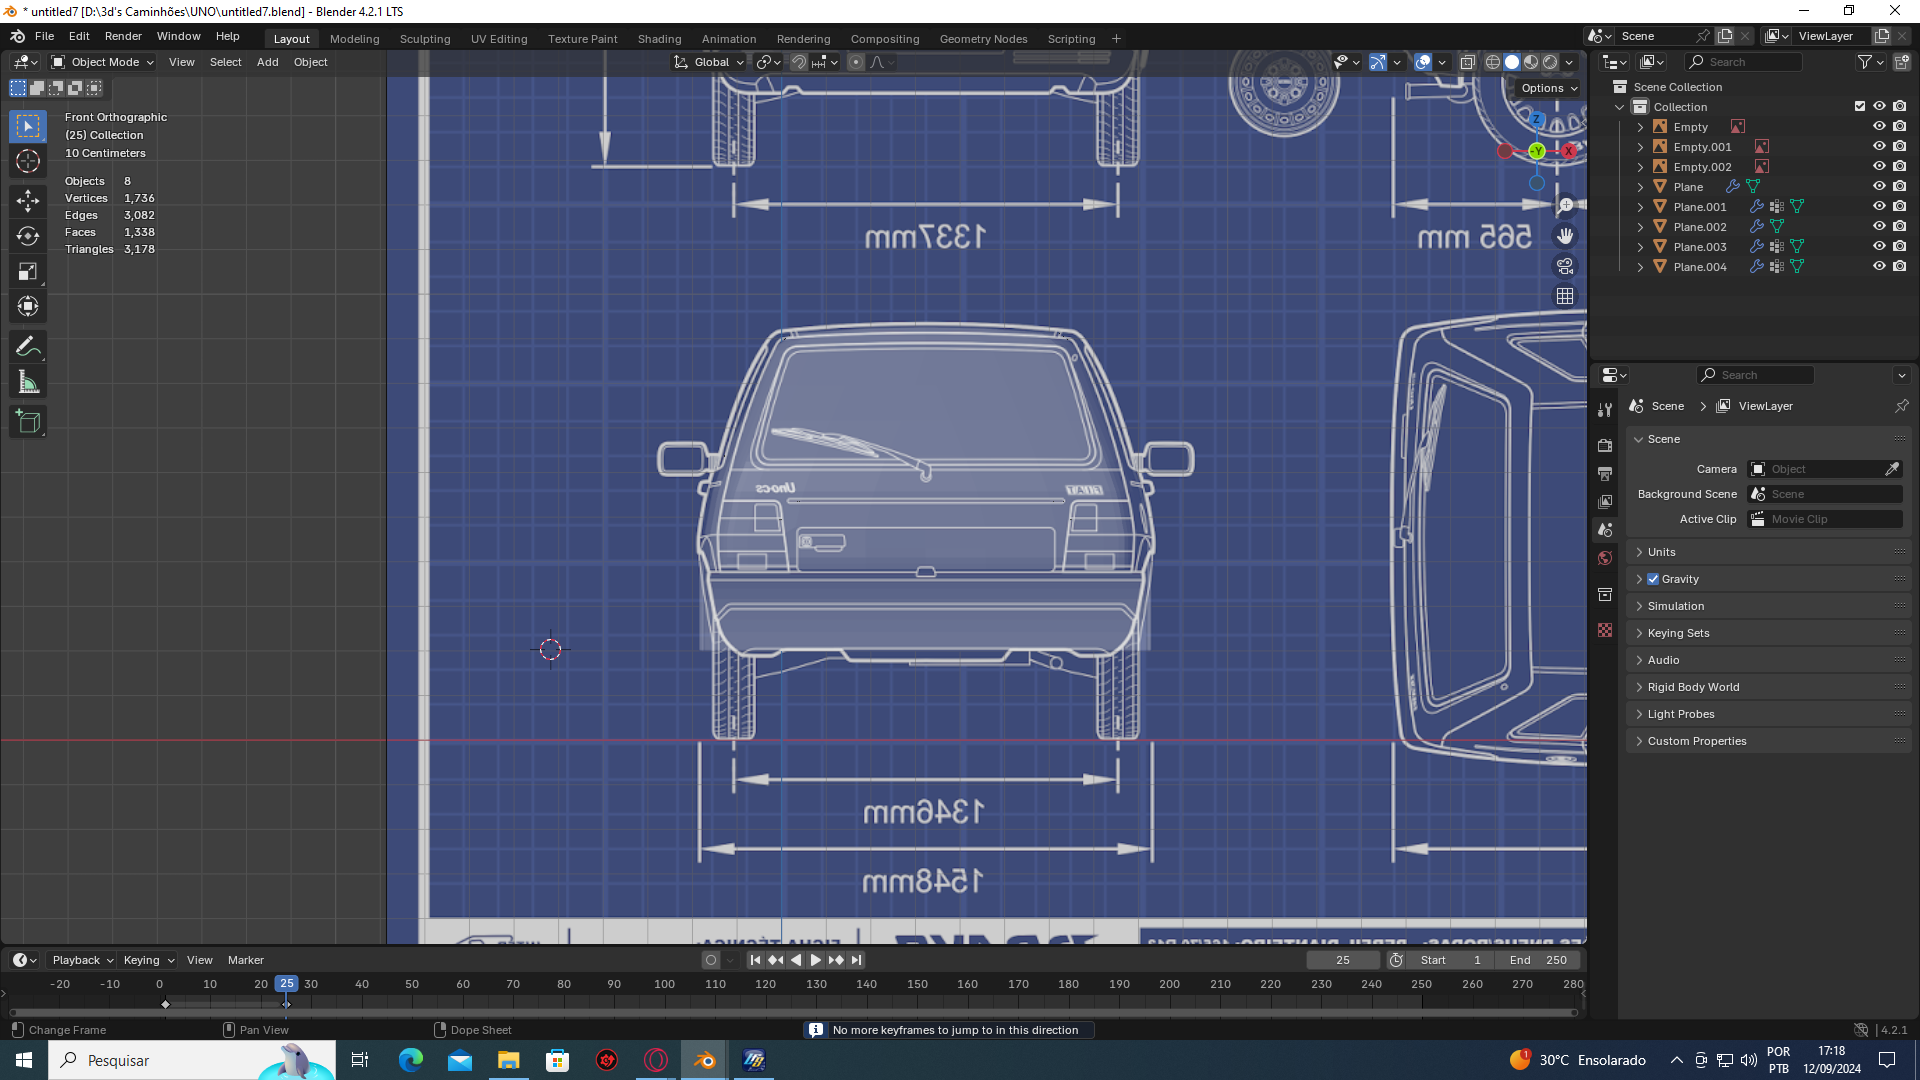This screenshot has height=1080, width=1920.
Task: Switch to the Sculpting workspace tab
Action: click(424, 39)
